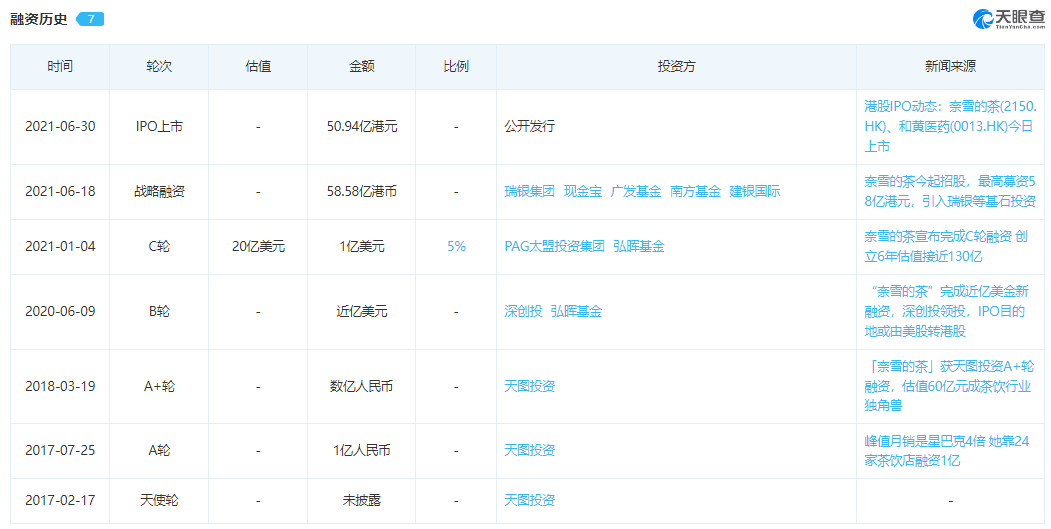
Task: Click amount cell 近亿美元
Action: pyautogui.click(x=362, y=312)
